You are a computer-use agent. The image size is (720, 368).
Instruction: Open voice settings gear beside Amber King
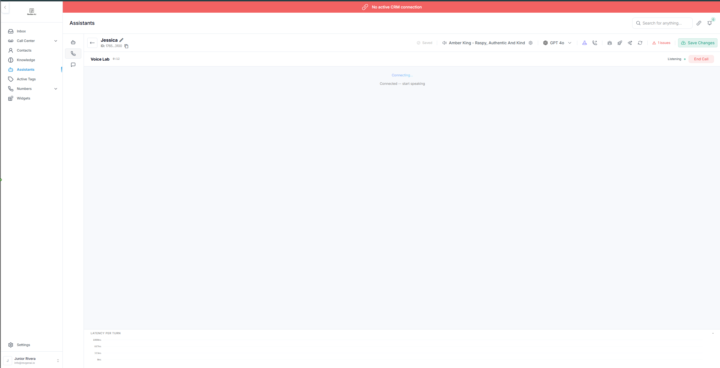tap(531, 43)
